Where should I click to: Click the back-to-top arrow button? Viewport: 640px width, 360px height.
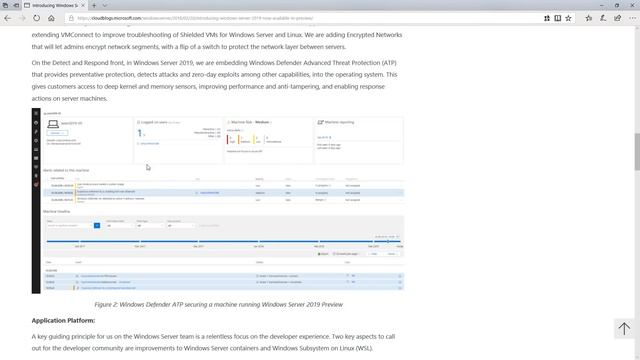[x=624, y=329]
